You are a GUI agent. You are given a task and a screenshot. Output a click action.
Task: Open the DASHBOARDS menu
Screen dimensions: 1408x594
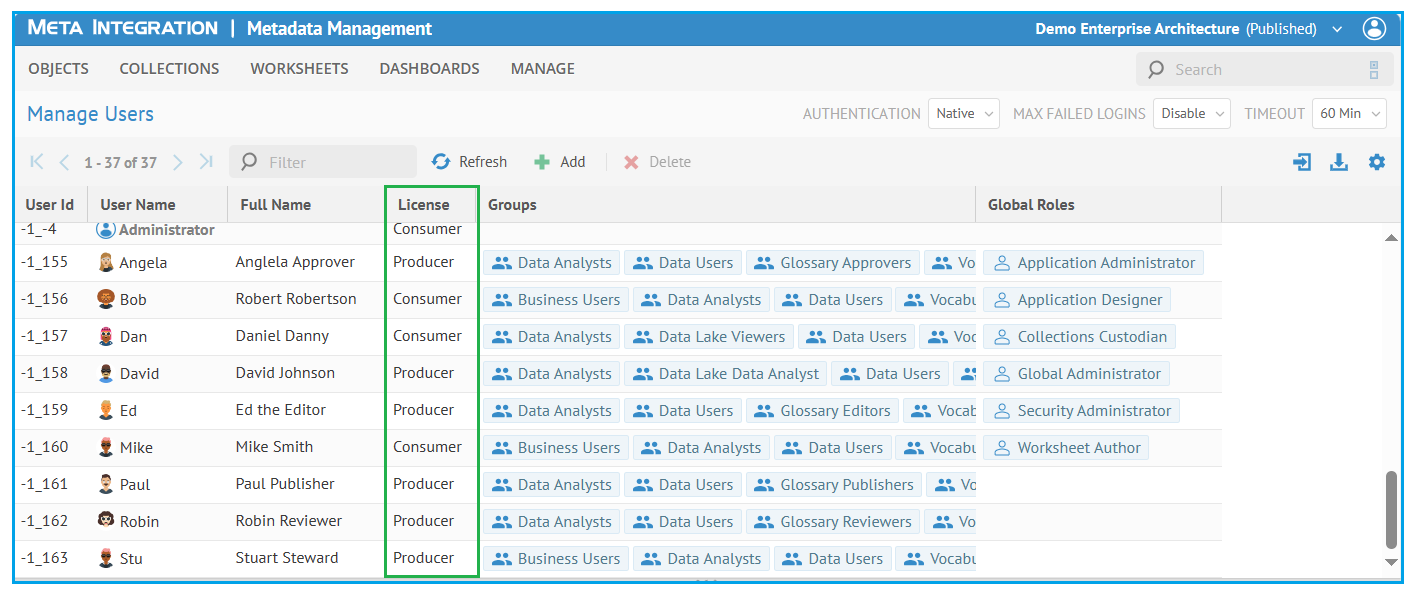429,69
